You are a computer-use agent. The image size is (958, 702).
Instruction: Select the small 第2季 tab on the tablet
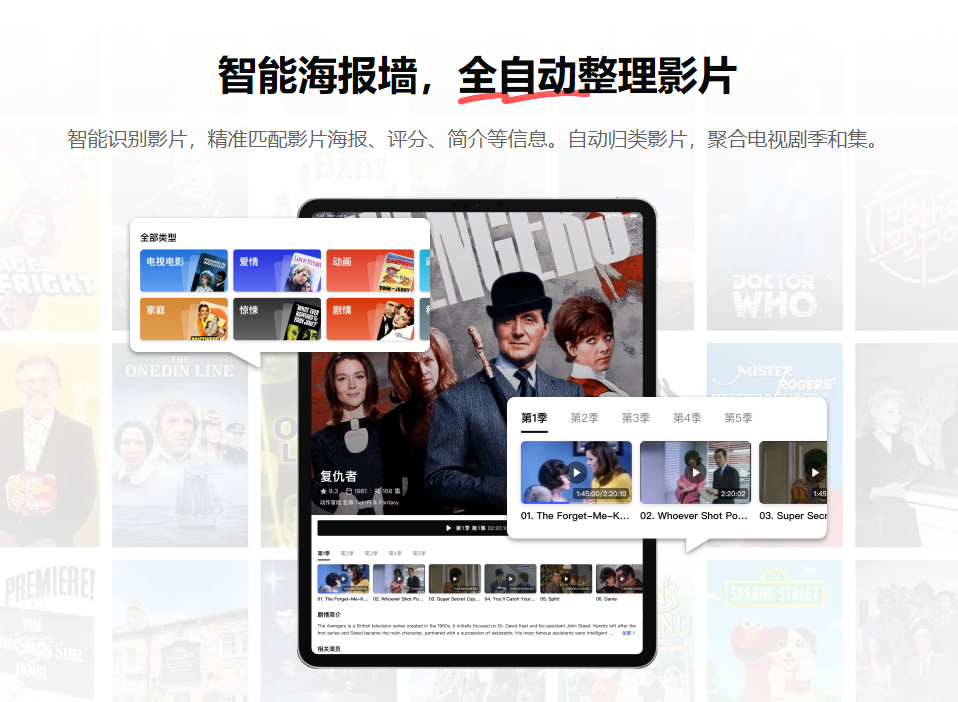coord(347,553)
